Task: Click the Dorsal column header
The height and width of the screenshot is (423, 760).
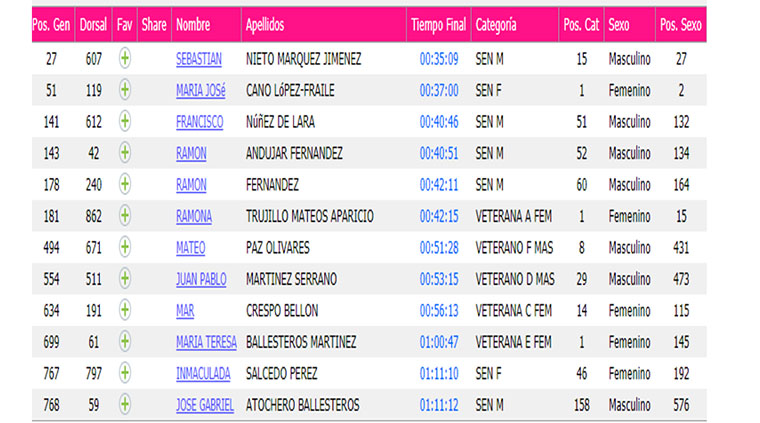Action: [x=93, y=25]
